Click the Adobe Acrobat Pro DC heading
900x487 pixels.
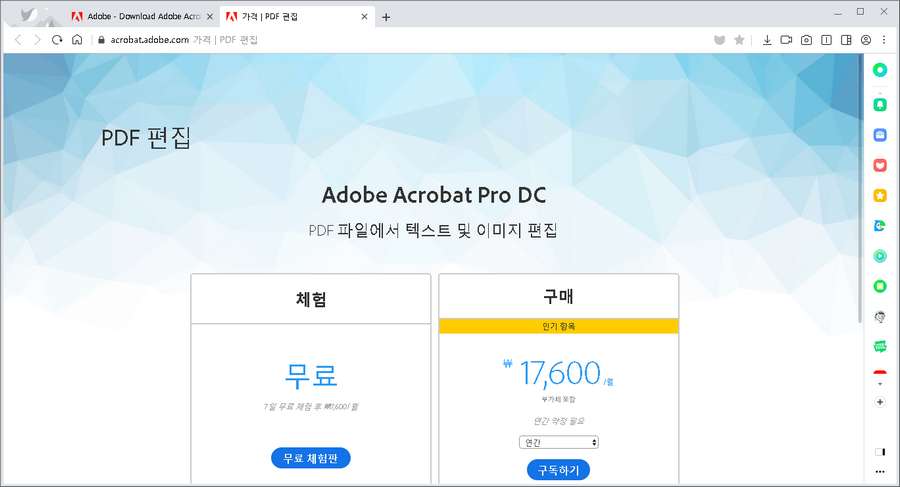click(x=434, y=195)
